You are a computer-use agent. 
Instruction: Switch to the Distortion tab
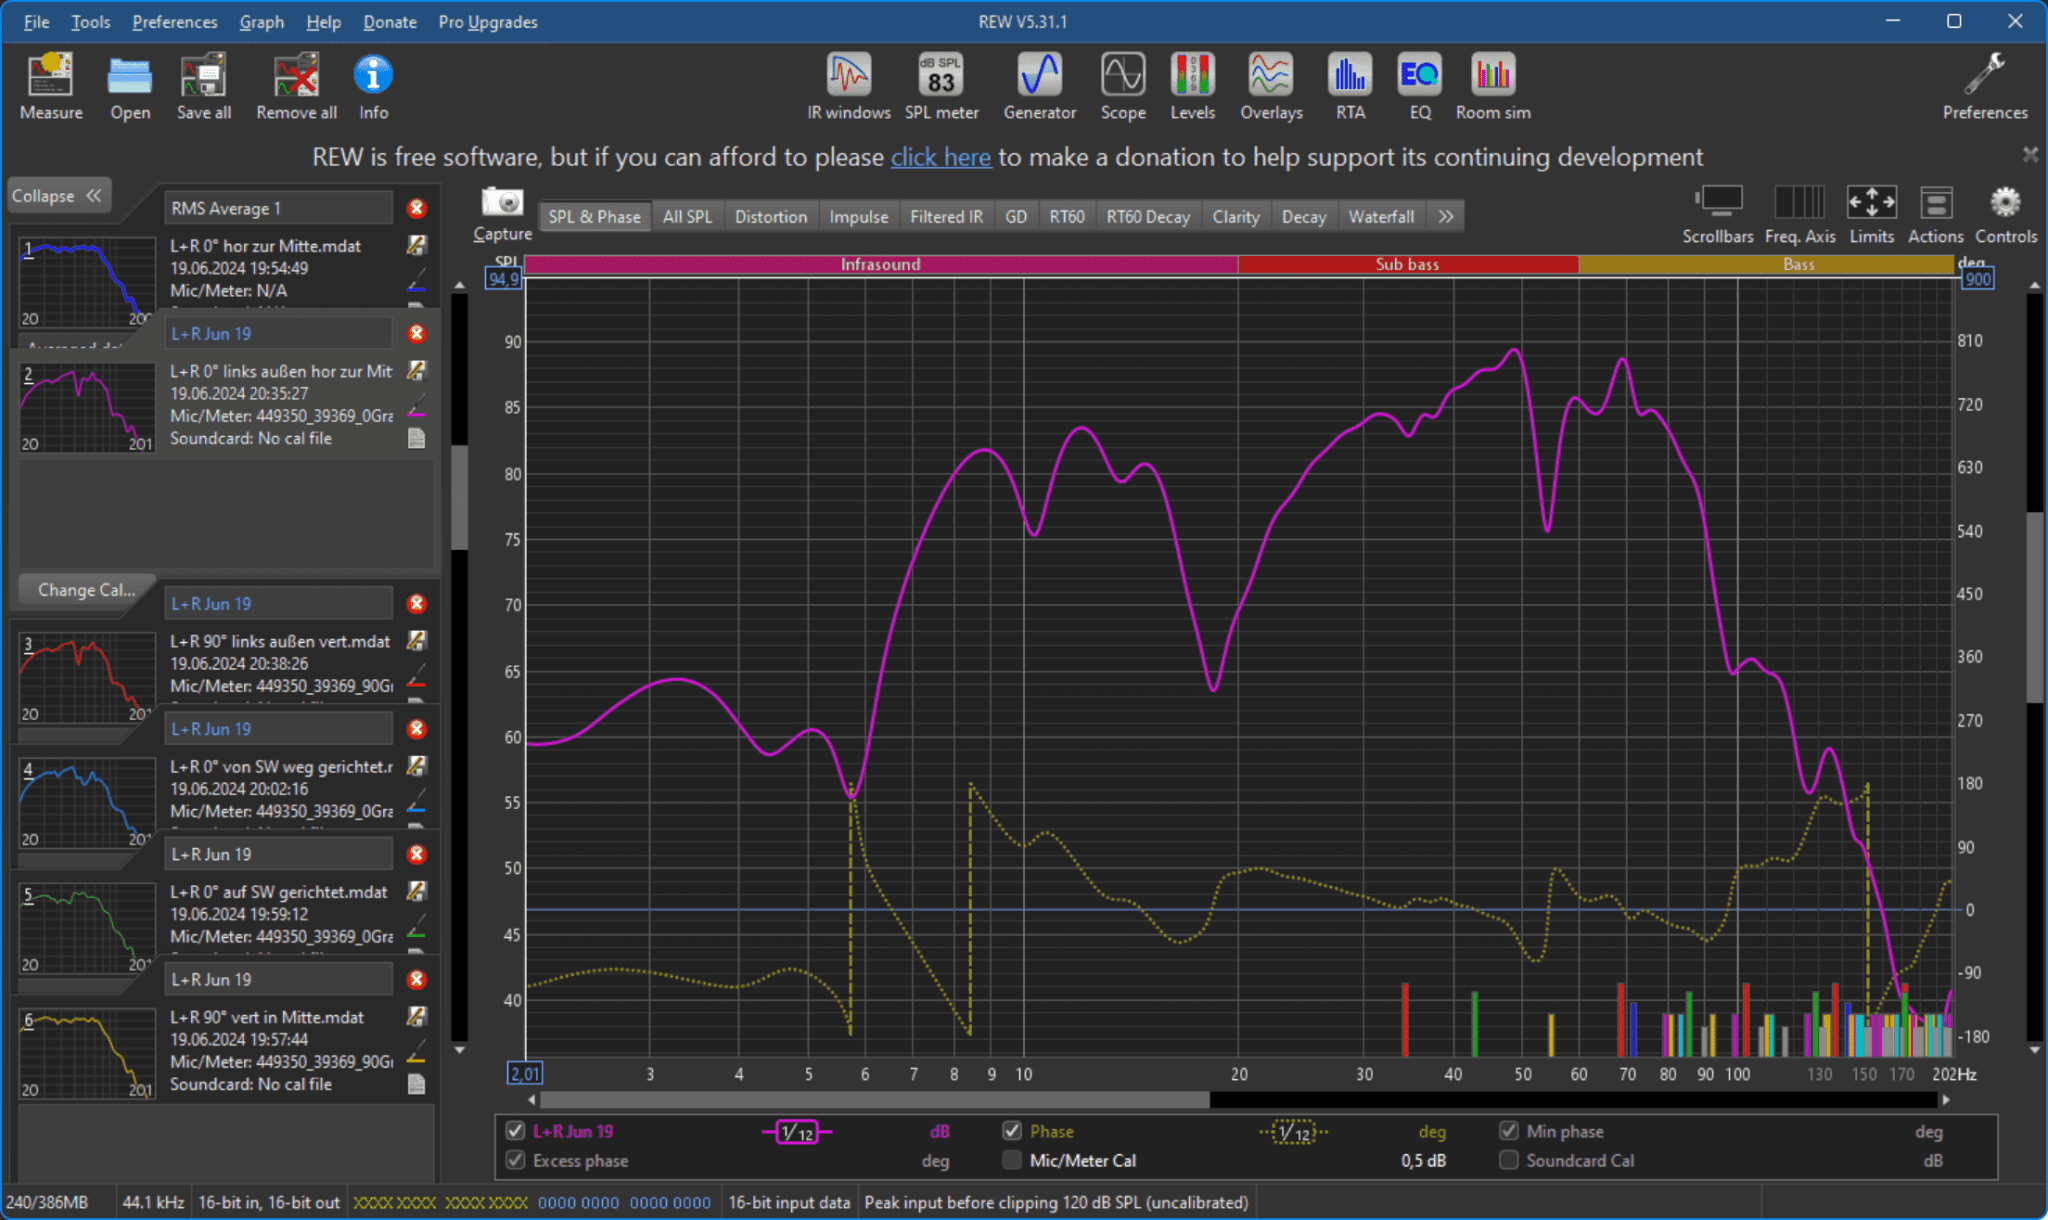pyautogui.click(x=770, y=216)
